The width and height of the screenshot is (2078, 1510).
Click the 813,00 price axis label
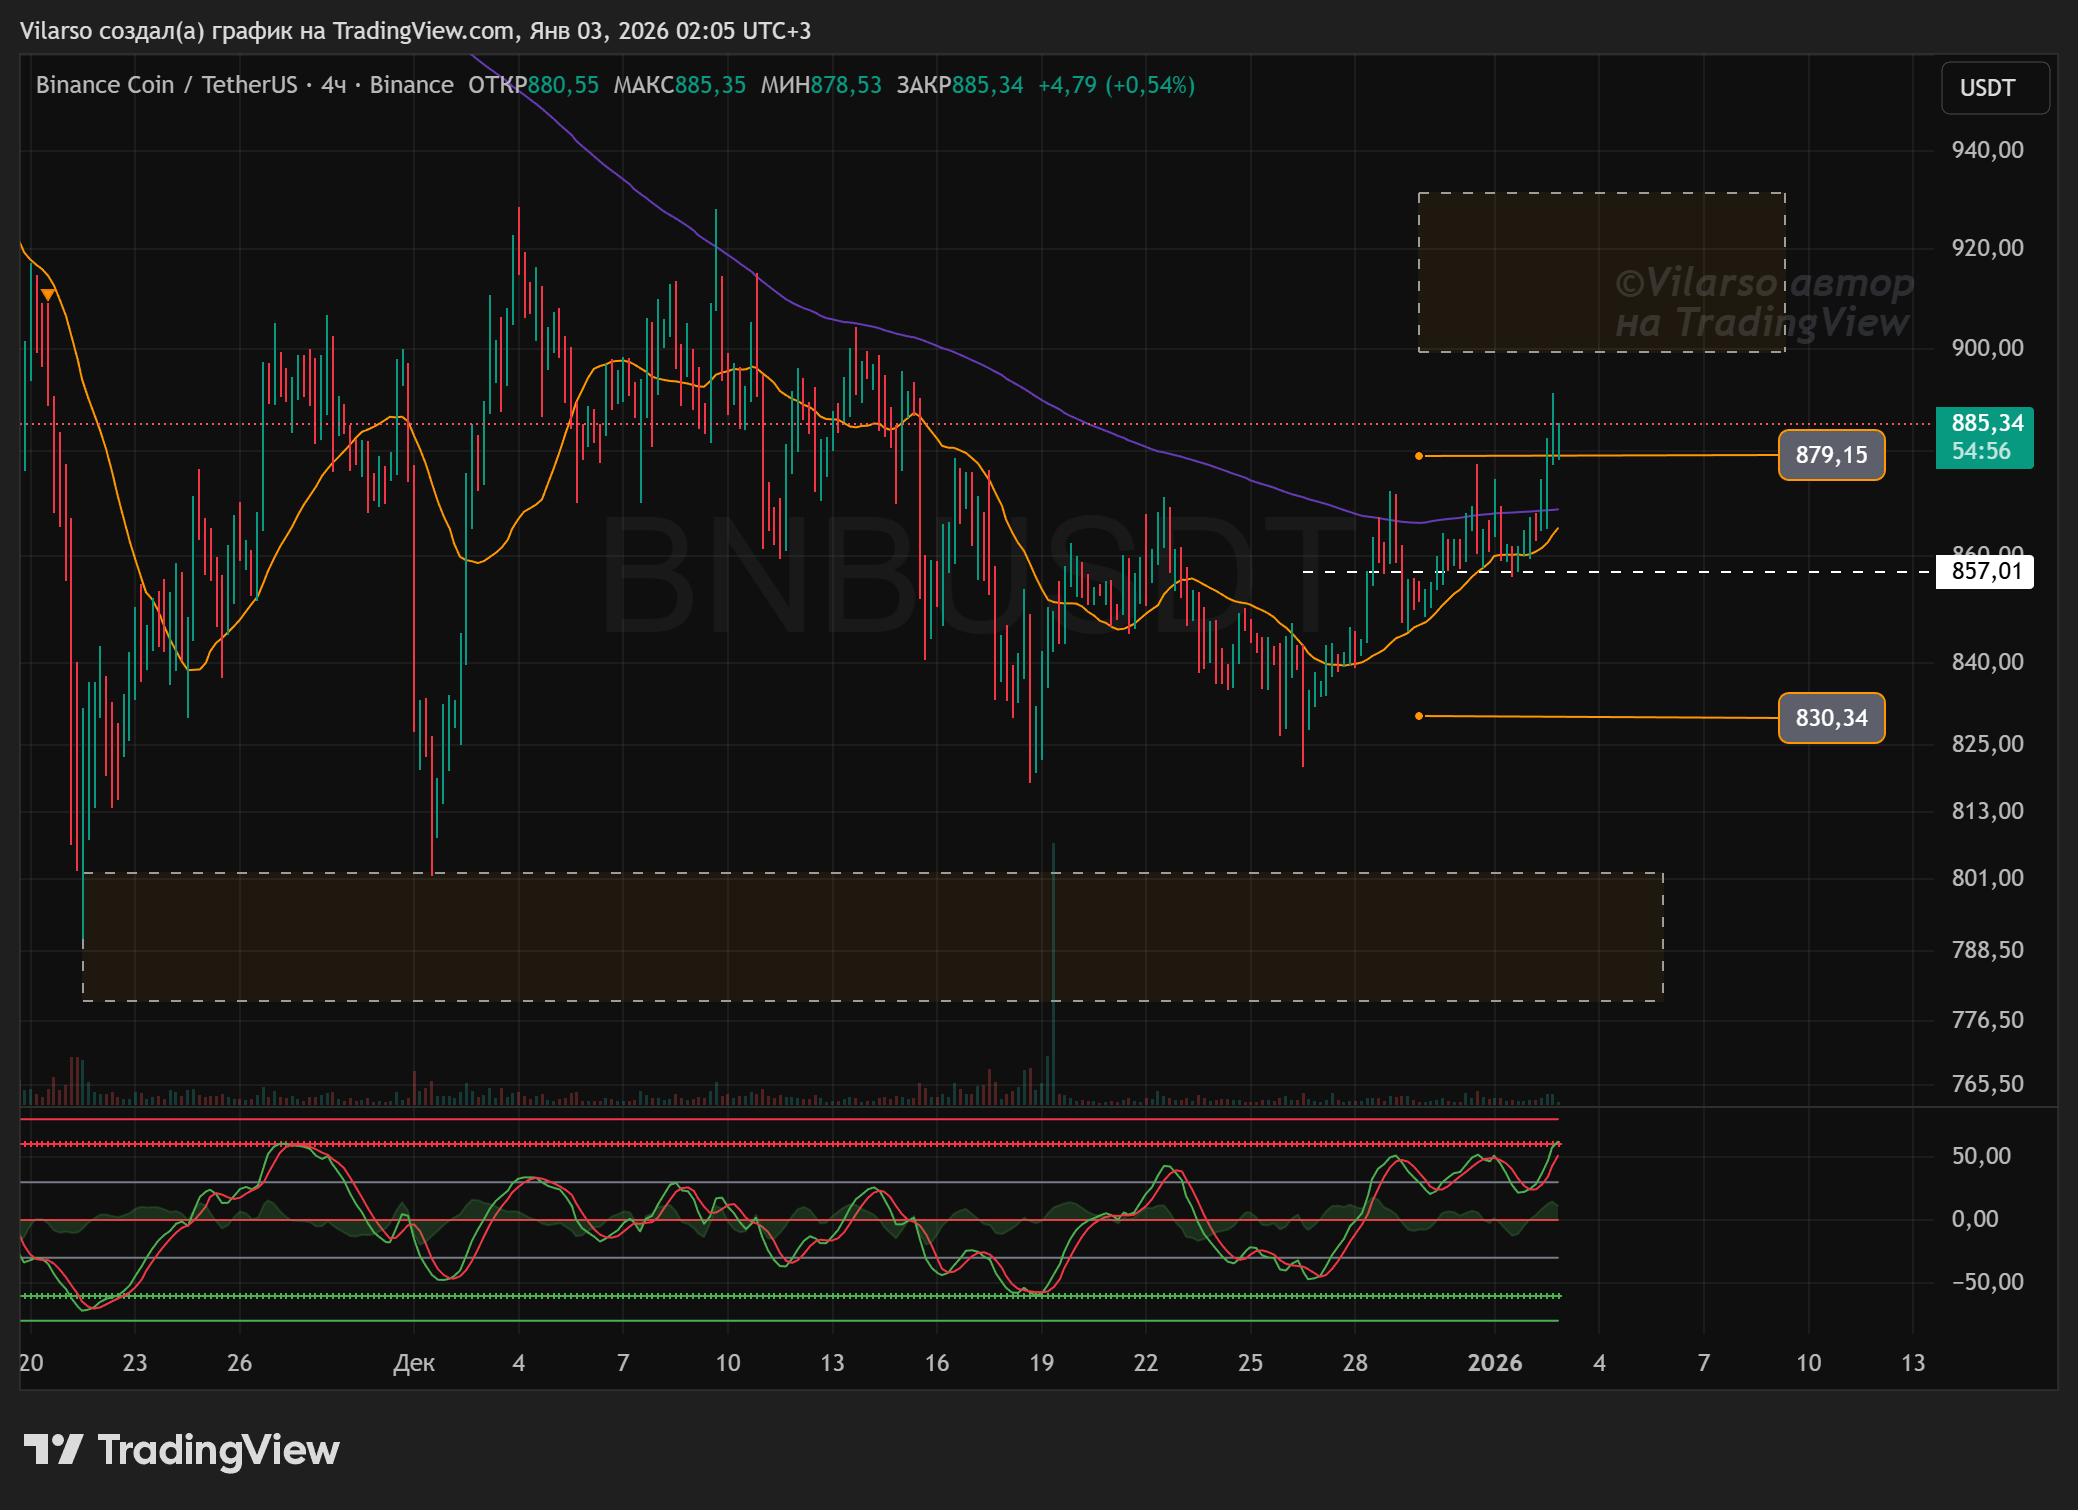[1987, 811]
